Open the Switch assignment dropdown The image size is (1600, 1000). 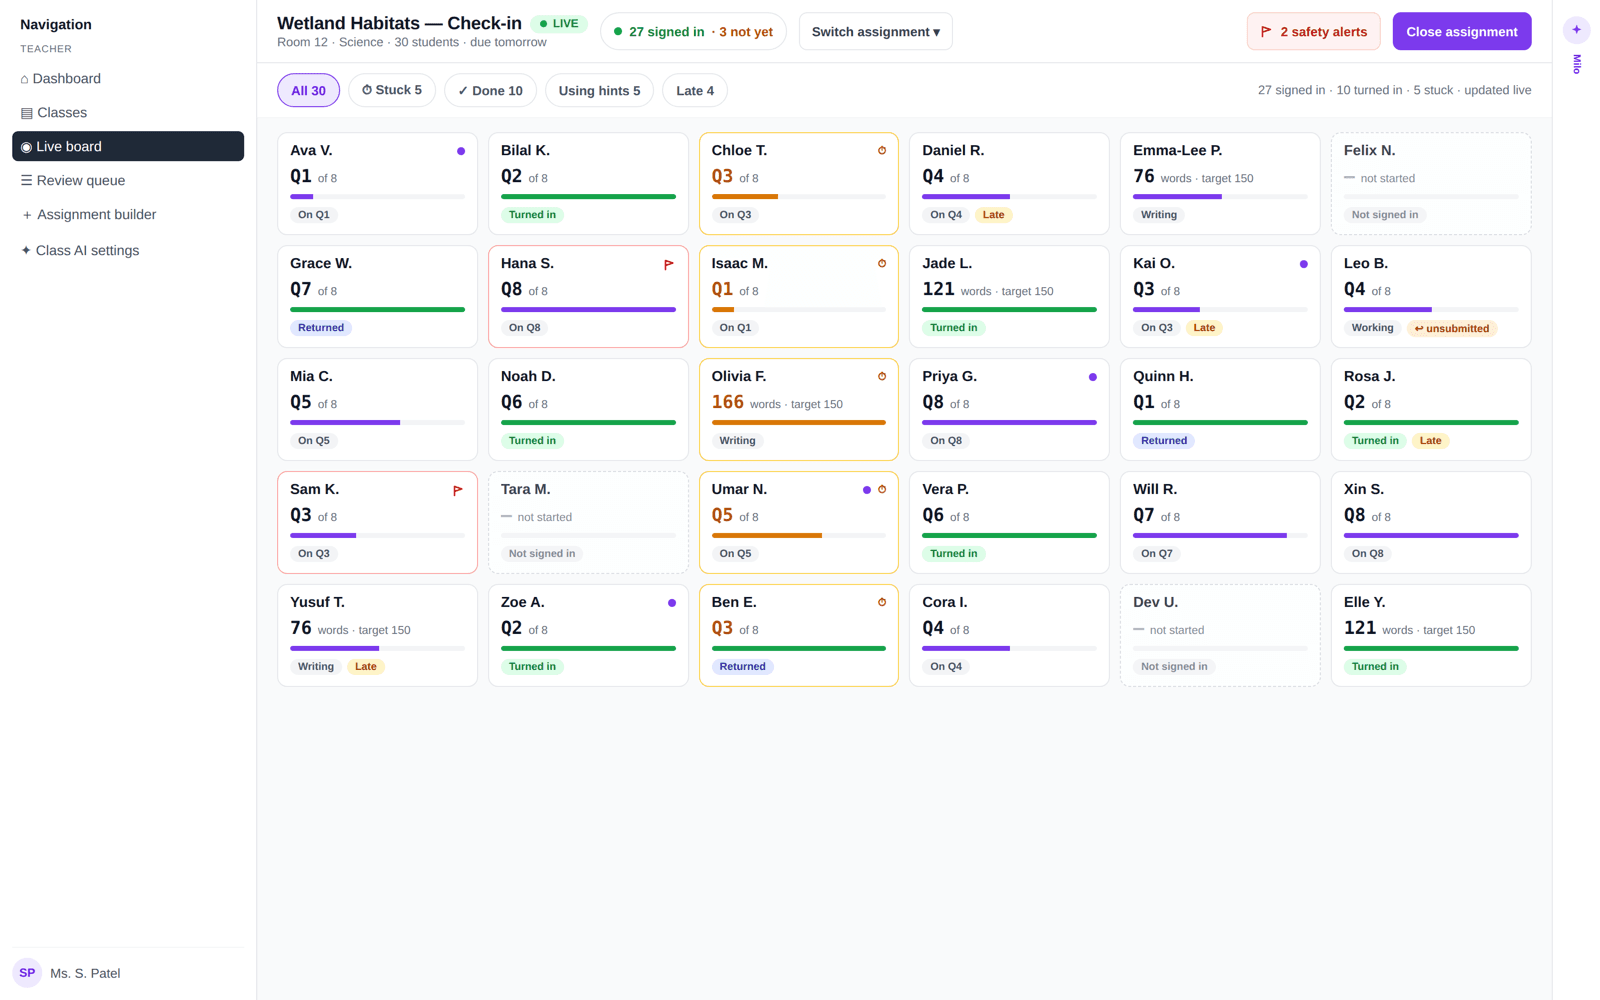[x=876, y=32]
